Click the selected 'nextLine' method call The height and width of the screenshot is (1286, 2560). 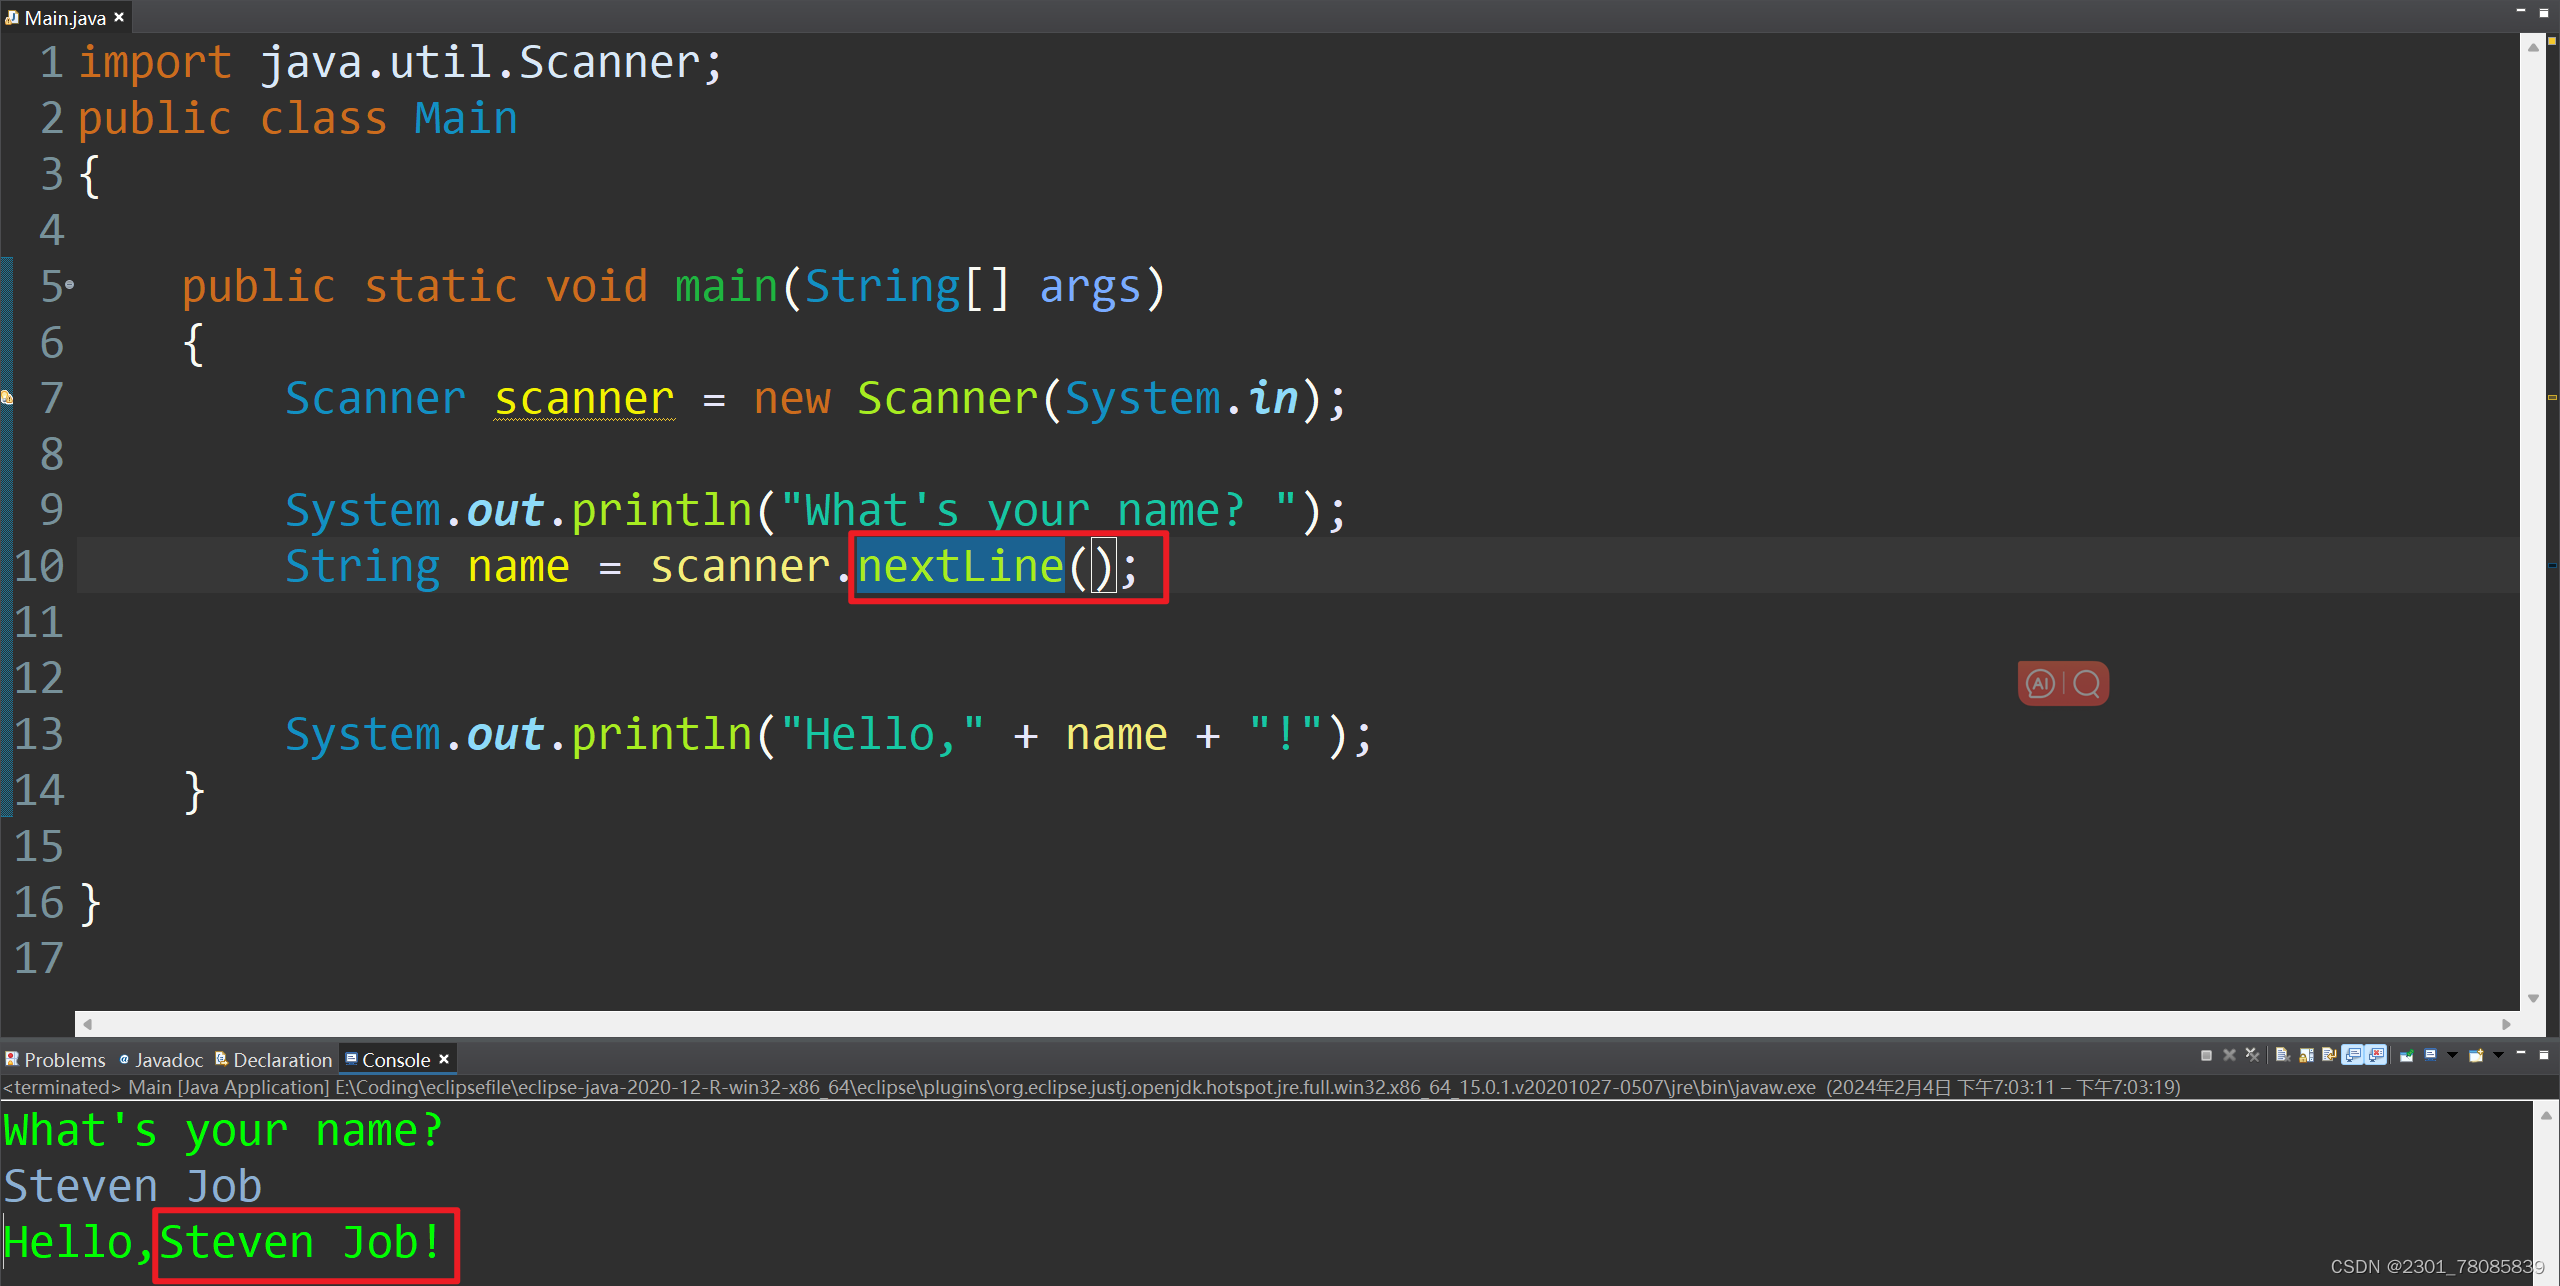pyautogui.click(x=960, y=567)
